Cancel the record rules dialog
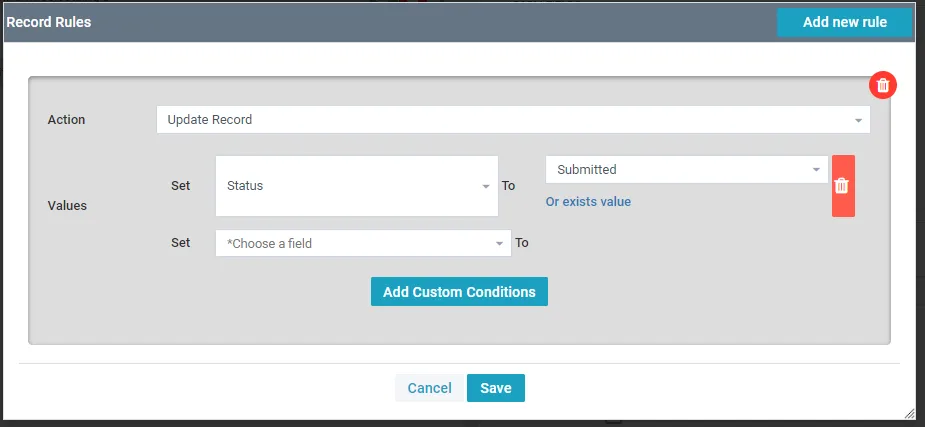Viewport: 925px width, 427px height. 429,388
